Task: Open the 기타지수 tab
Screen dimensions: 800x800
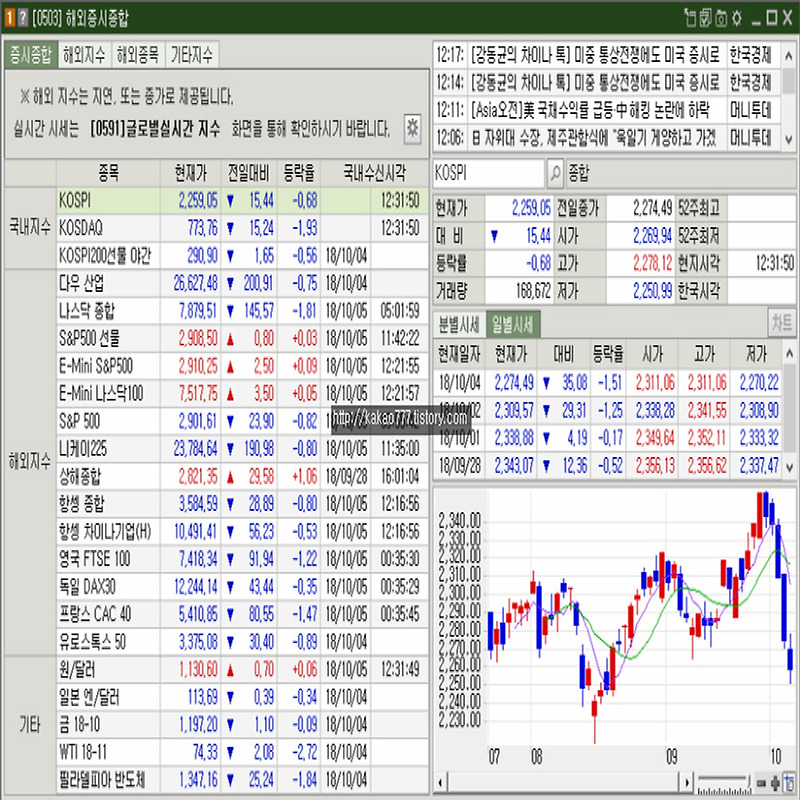Action: tap(191, 54)
